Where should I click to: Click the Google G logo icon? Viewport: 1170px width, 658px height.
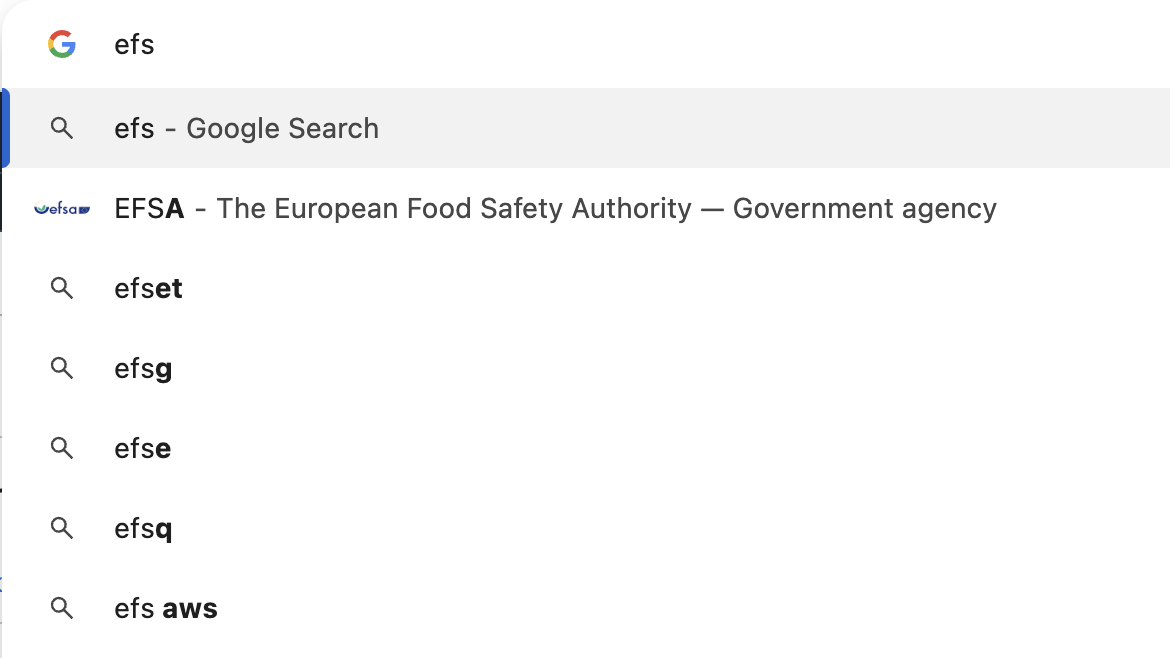coord(62,44)
